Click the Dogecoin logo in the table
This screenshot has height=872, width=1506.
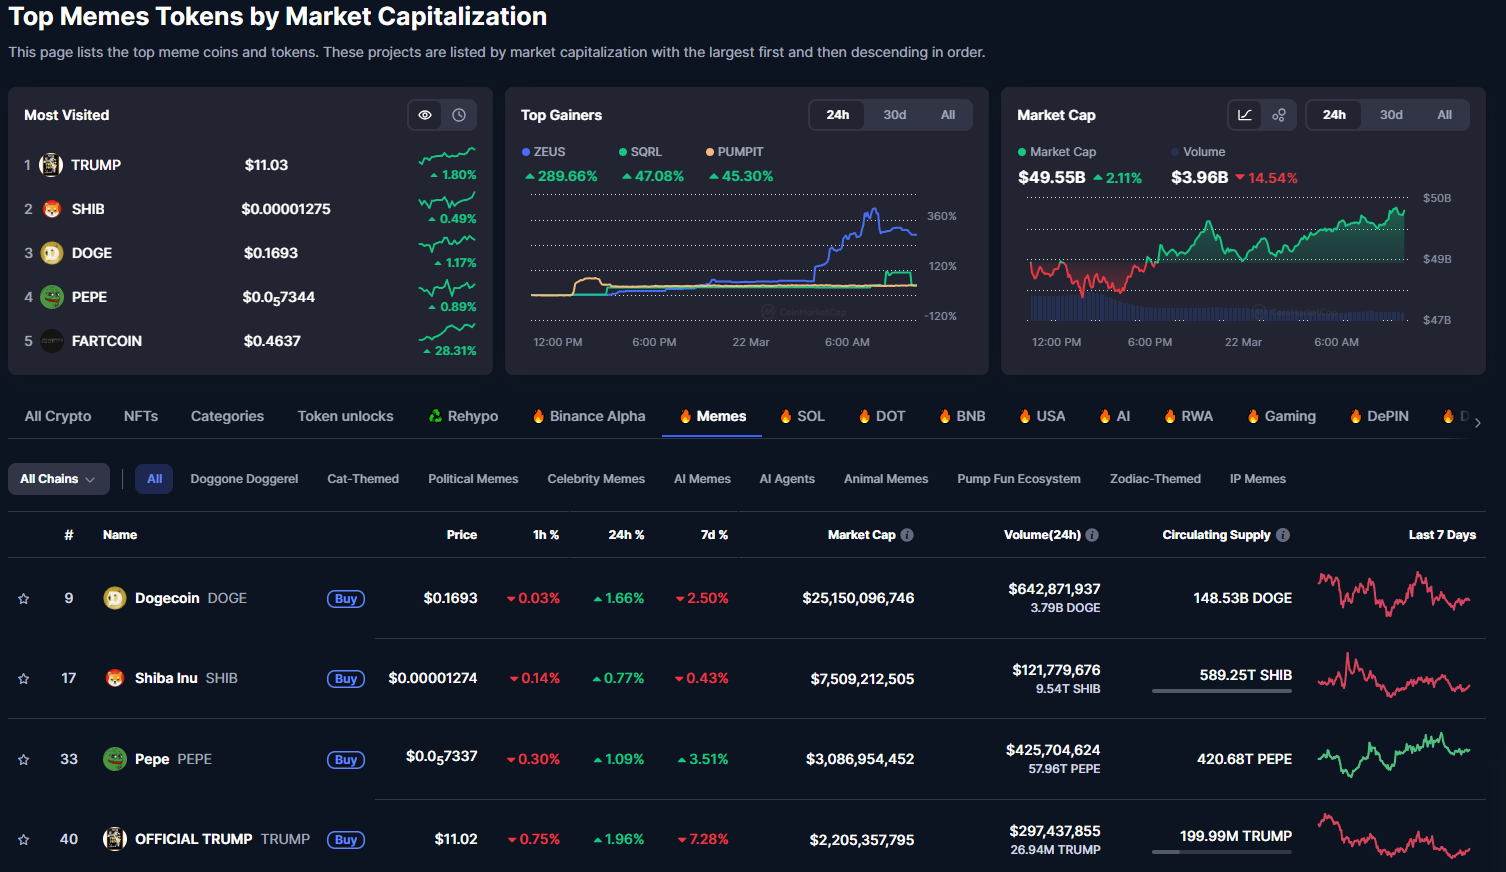pyautogui.click(x=115, y=598)
